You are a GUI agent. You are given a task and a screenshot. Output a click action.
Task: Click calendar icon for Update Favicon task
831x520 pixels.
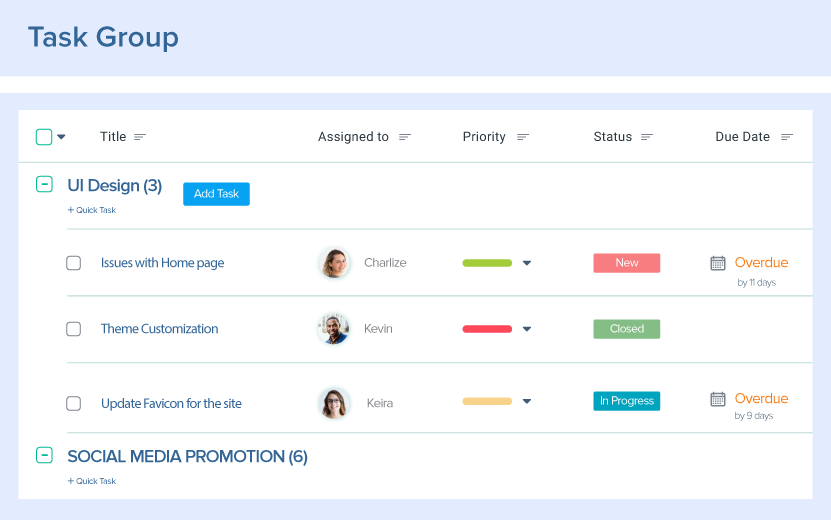click(x=718, y=399)
